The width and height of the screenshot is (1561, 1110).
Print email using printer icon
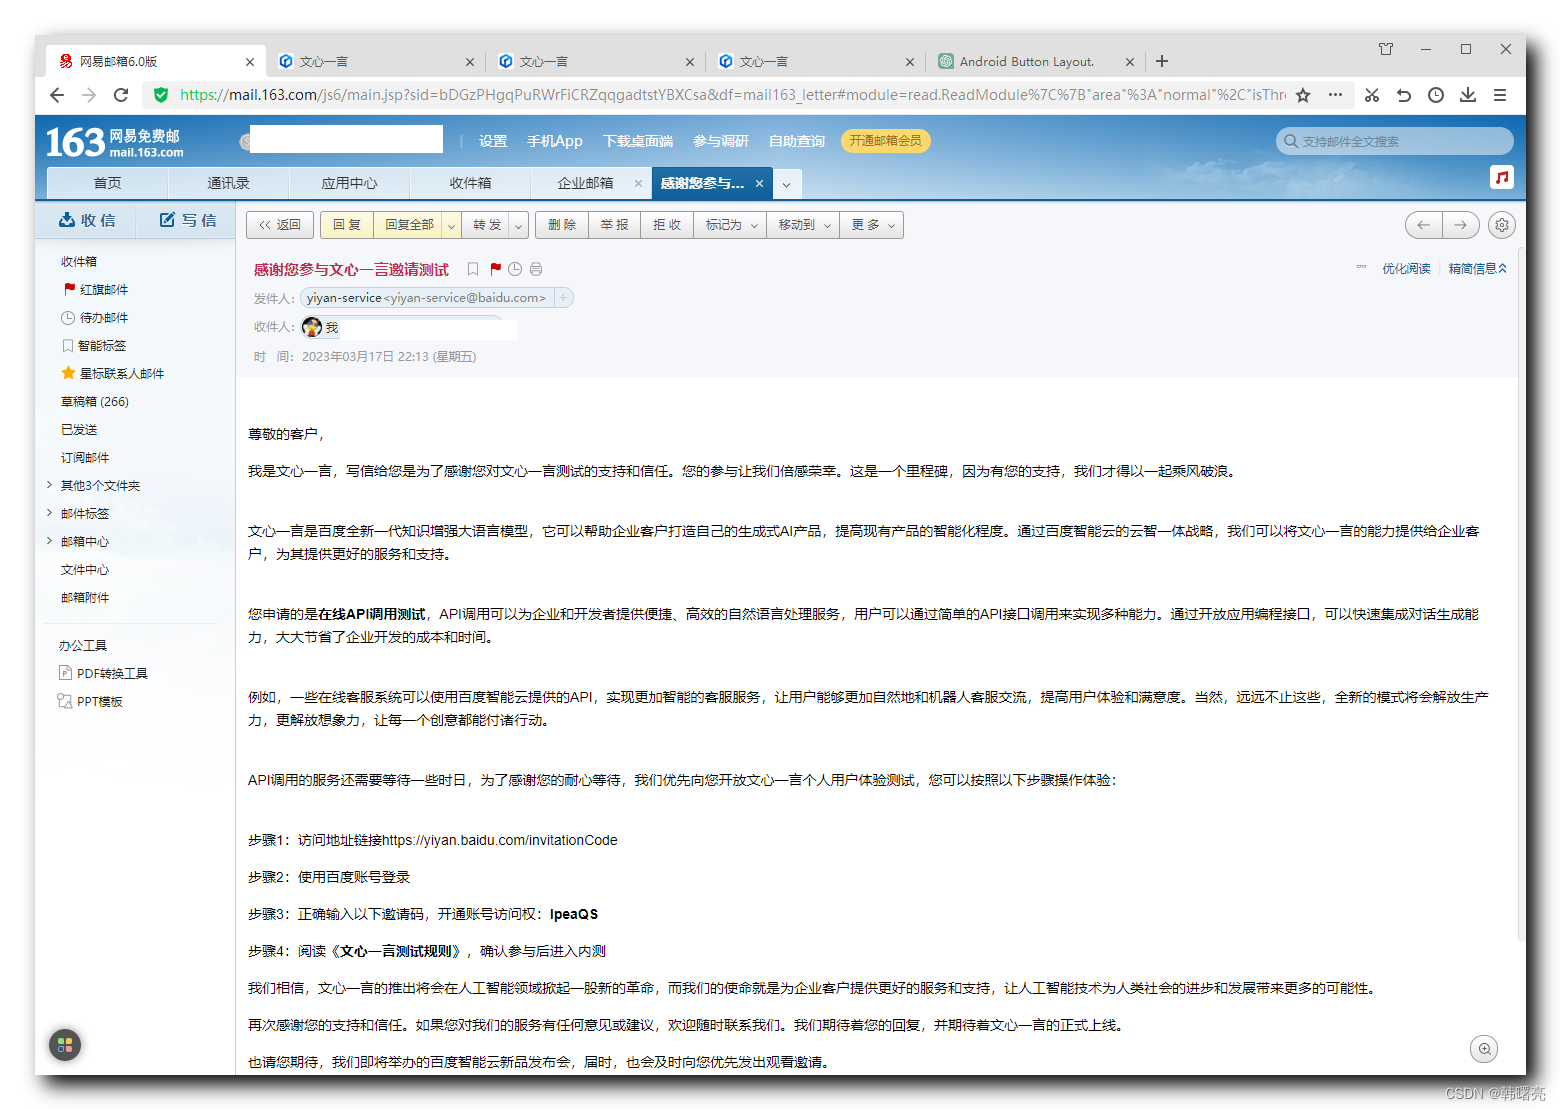coord(536,269)
